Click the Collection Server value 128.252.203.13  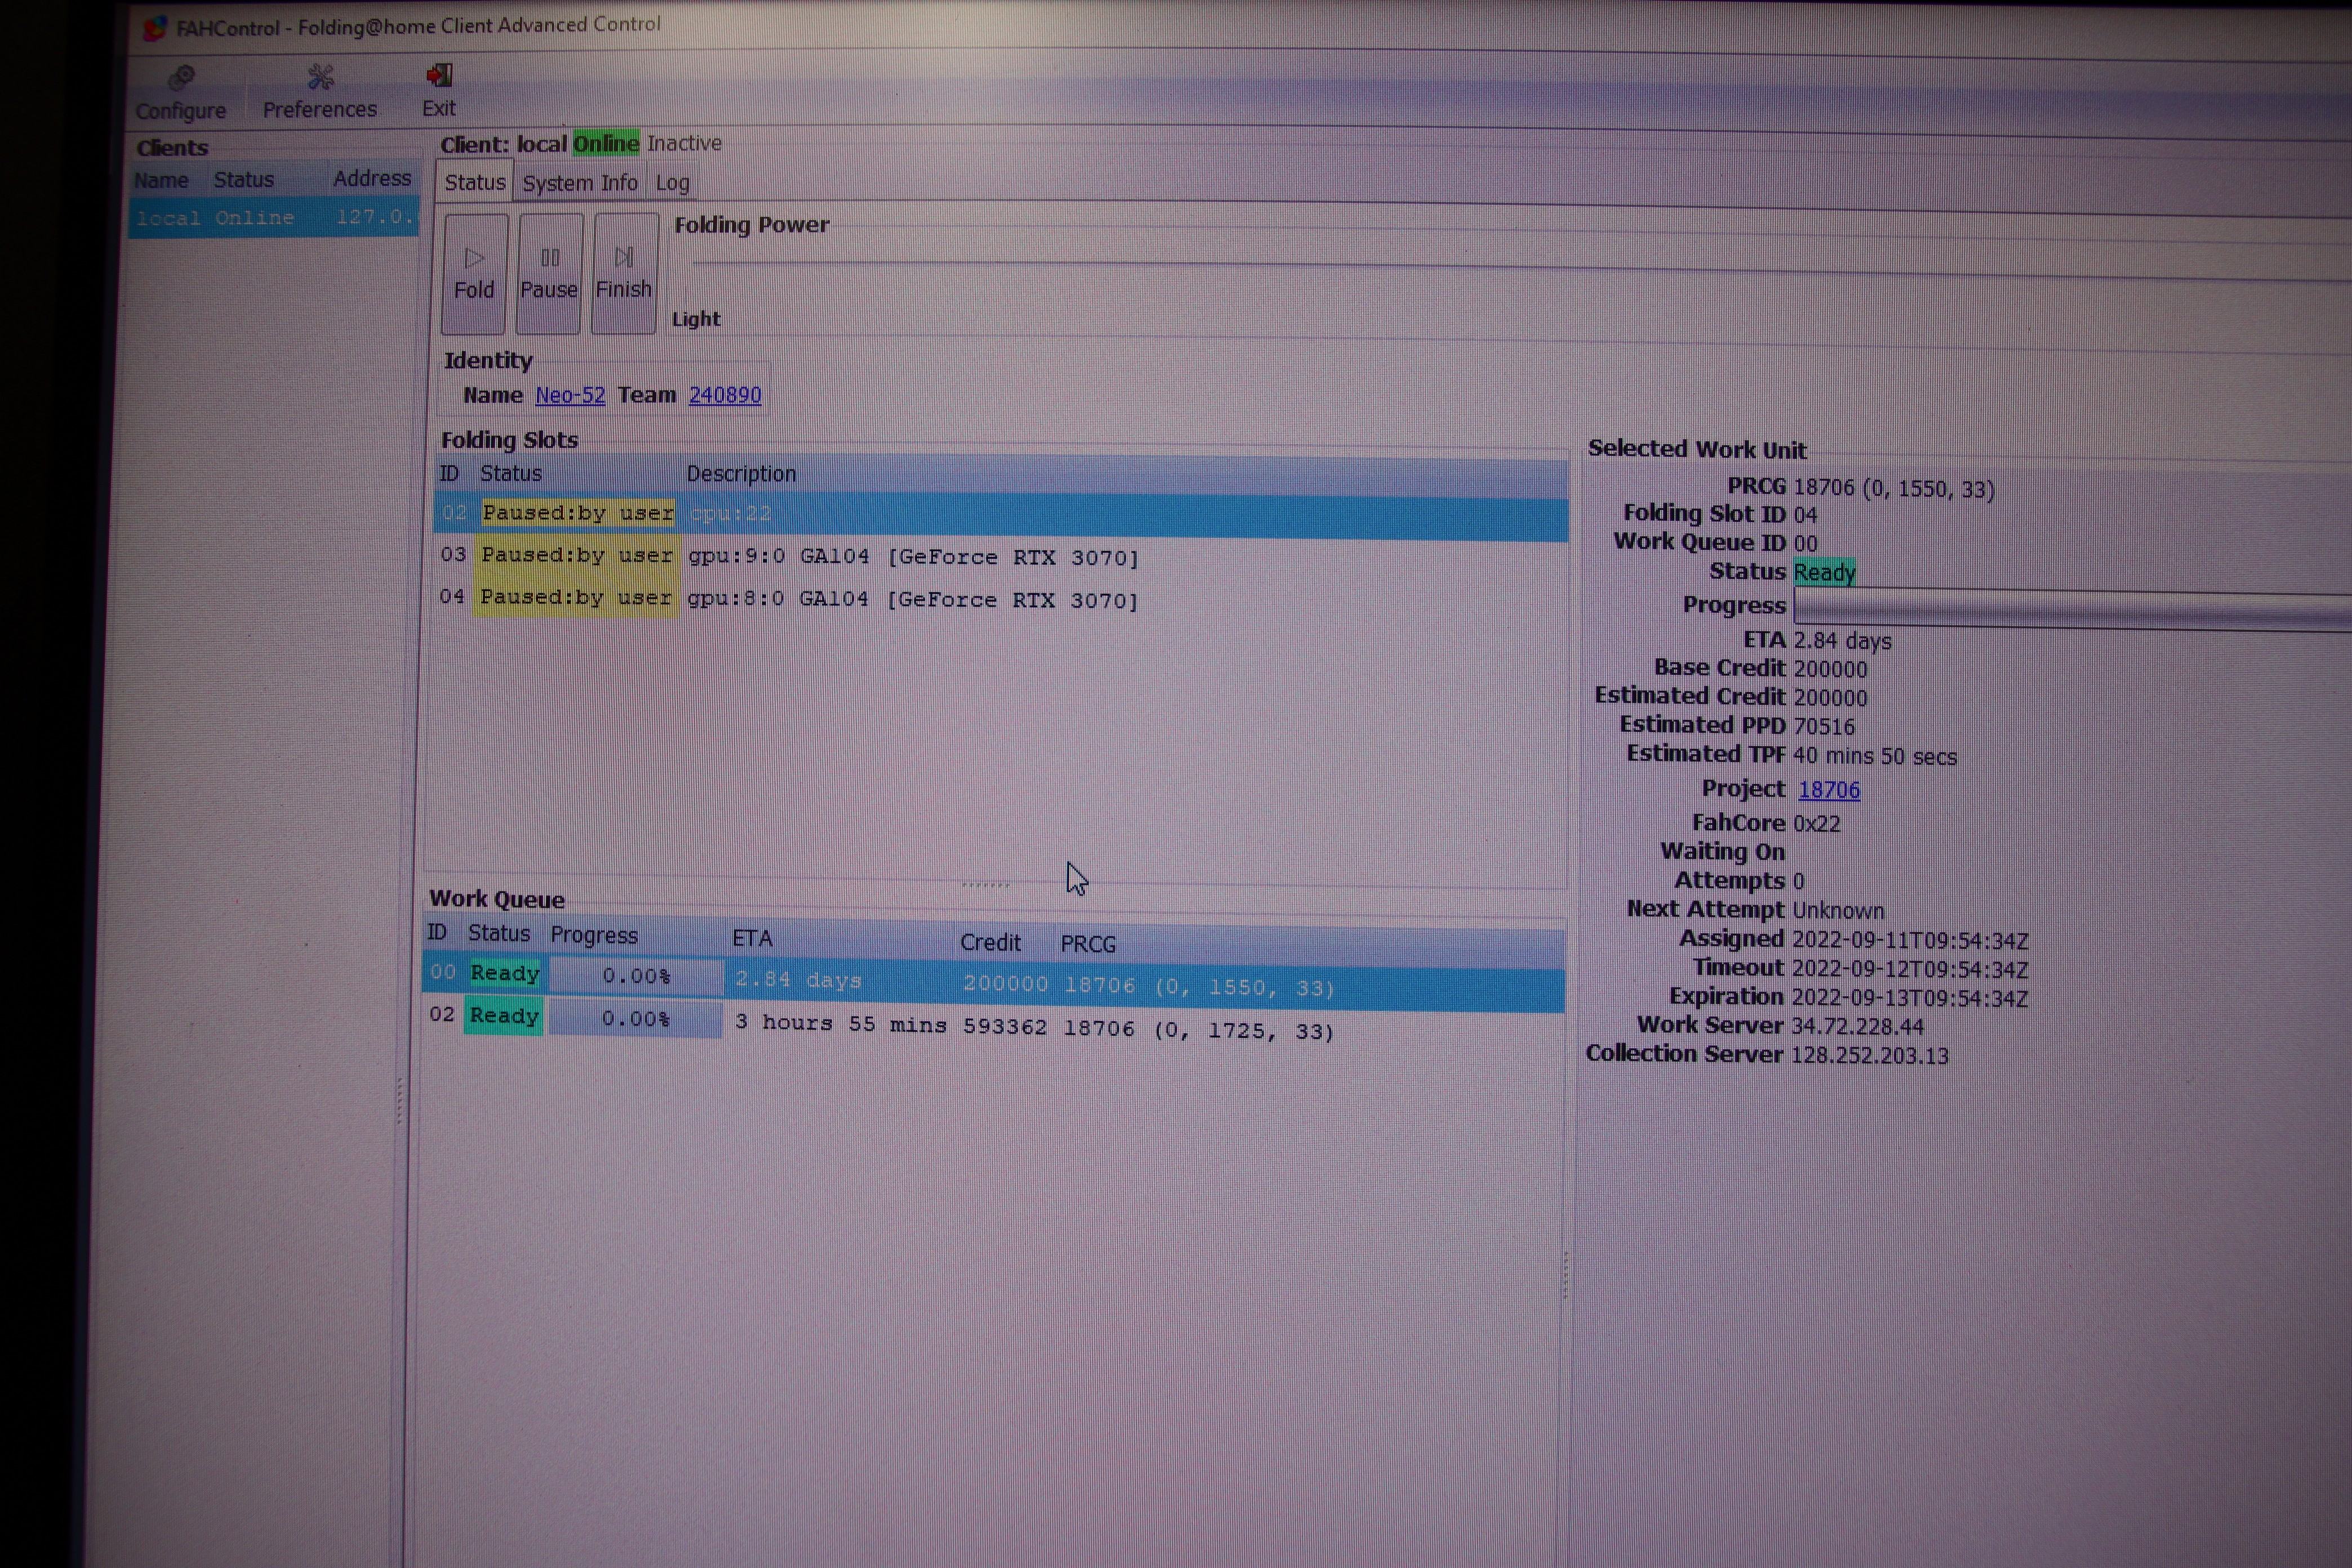tap(1869, 1056)
